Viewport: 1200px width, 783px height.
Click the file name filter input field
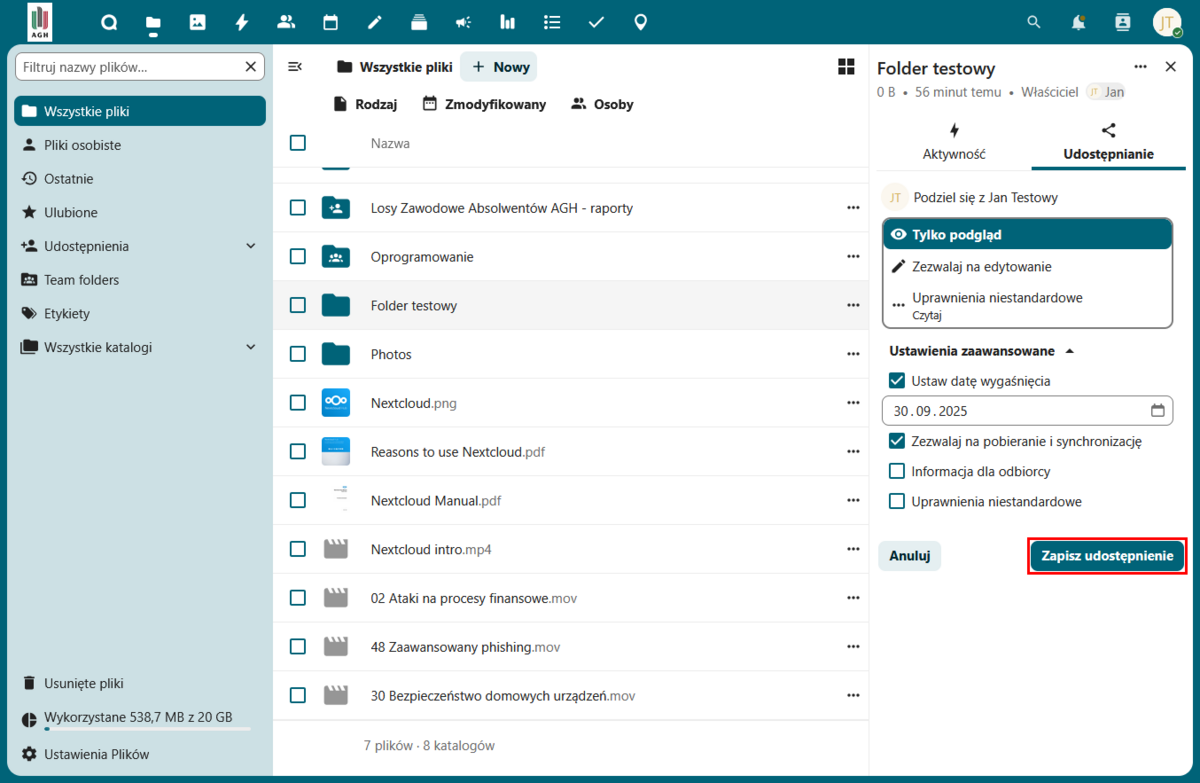128,67
